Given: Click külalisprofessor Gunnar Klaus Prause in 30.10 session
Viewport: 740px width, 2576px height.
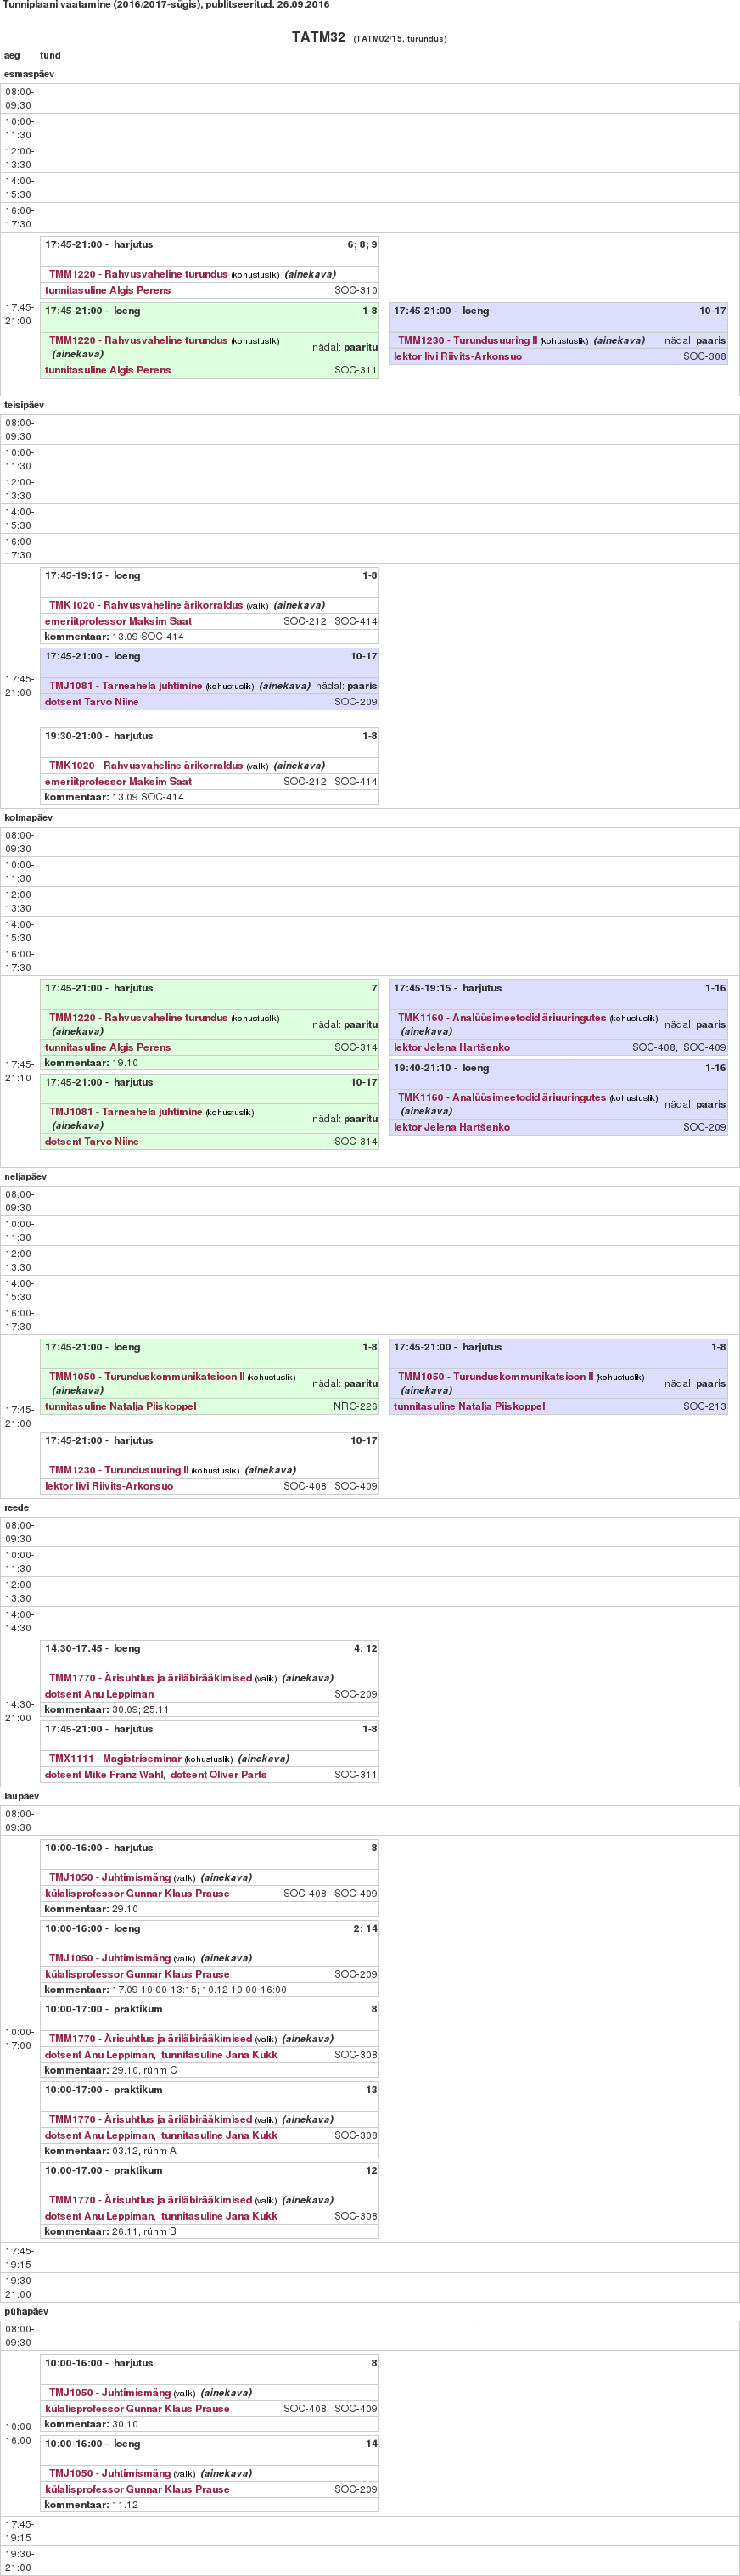Looking at the screenshot, I should (137, 2410).
